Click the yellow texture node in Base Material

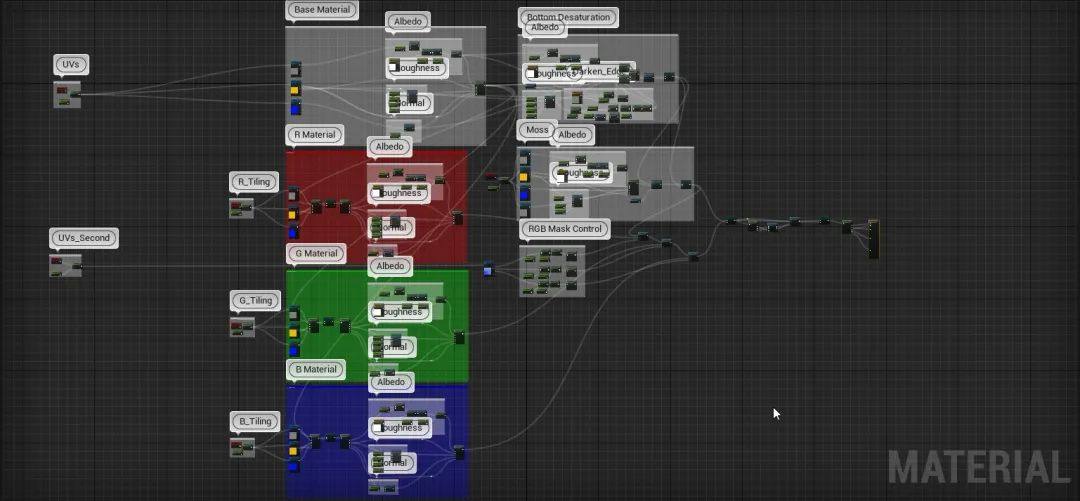click(295, 89)
